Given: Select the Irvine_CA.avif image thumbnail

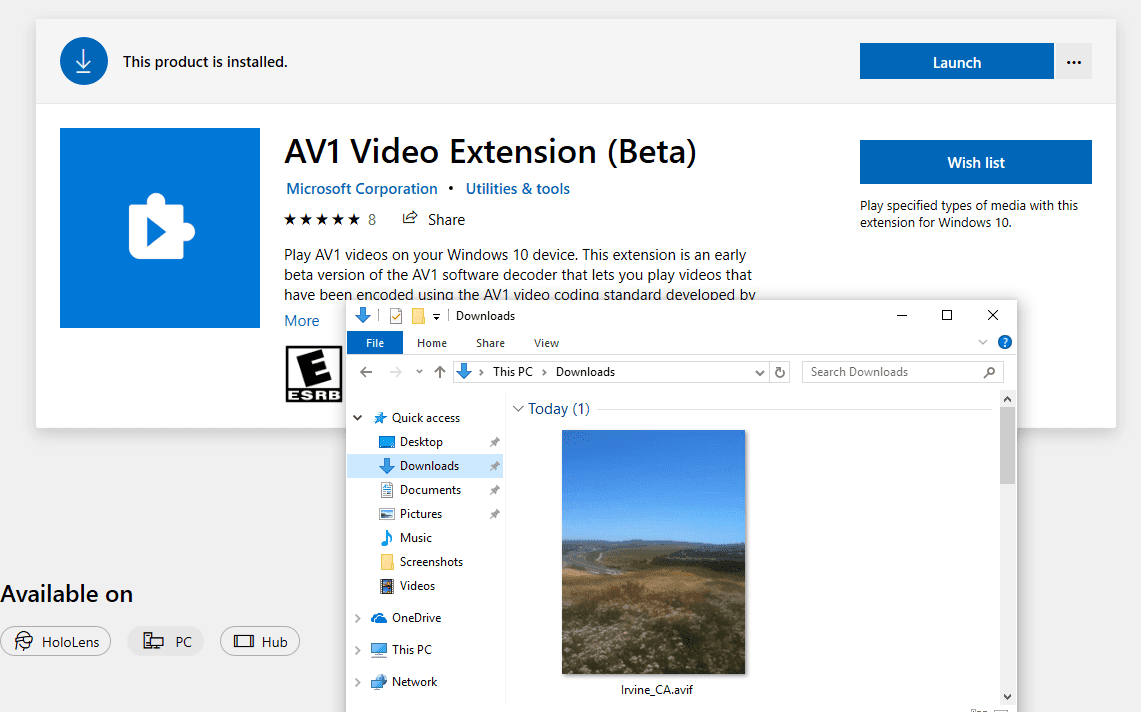Looking at the screenshot, I should tap(653, 552).
